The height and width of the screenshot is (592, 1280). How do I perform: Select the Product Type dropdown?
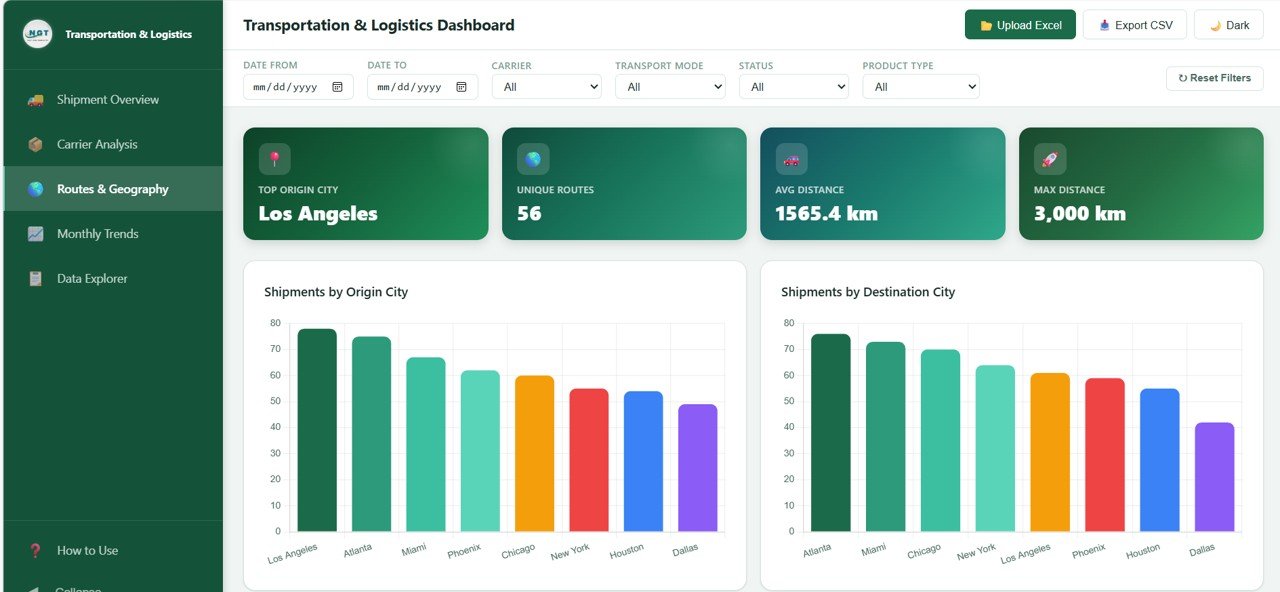click(x=920, y=87)
